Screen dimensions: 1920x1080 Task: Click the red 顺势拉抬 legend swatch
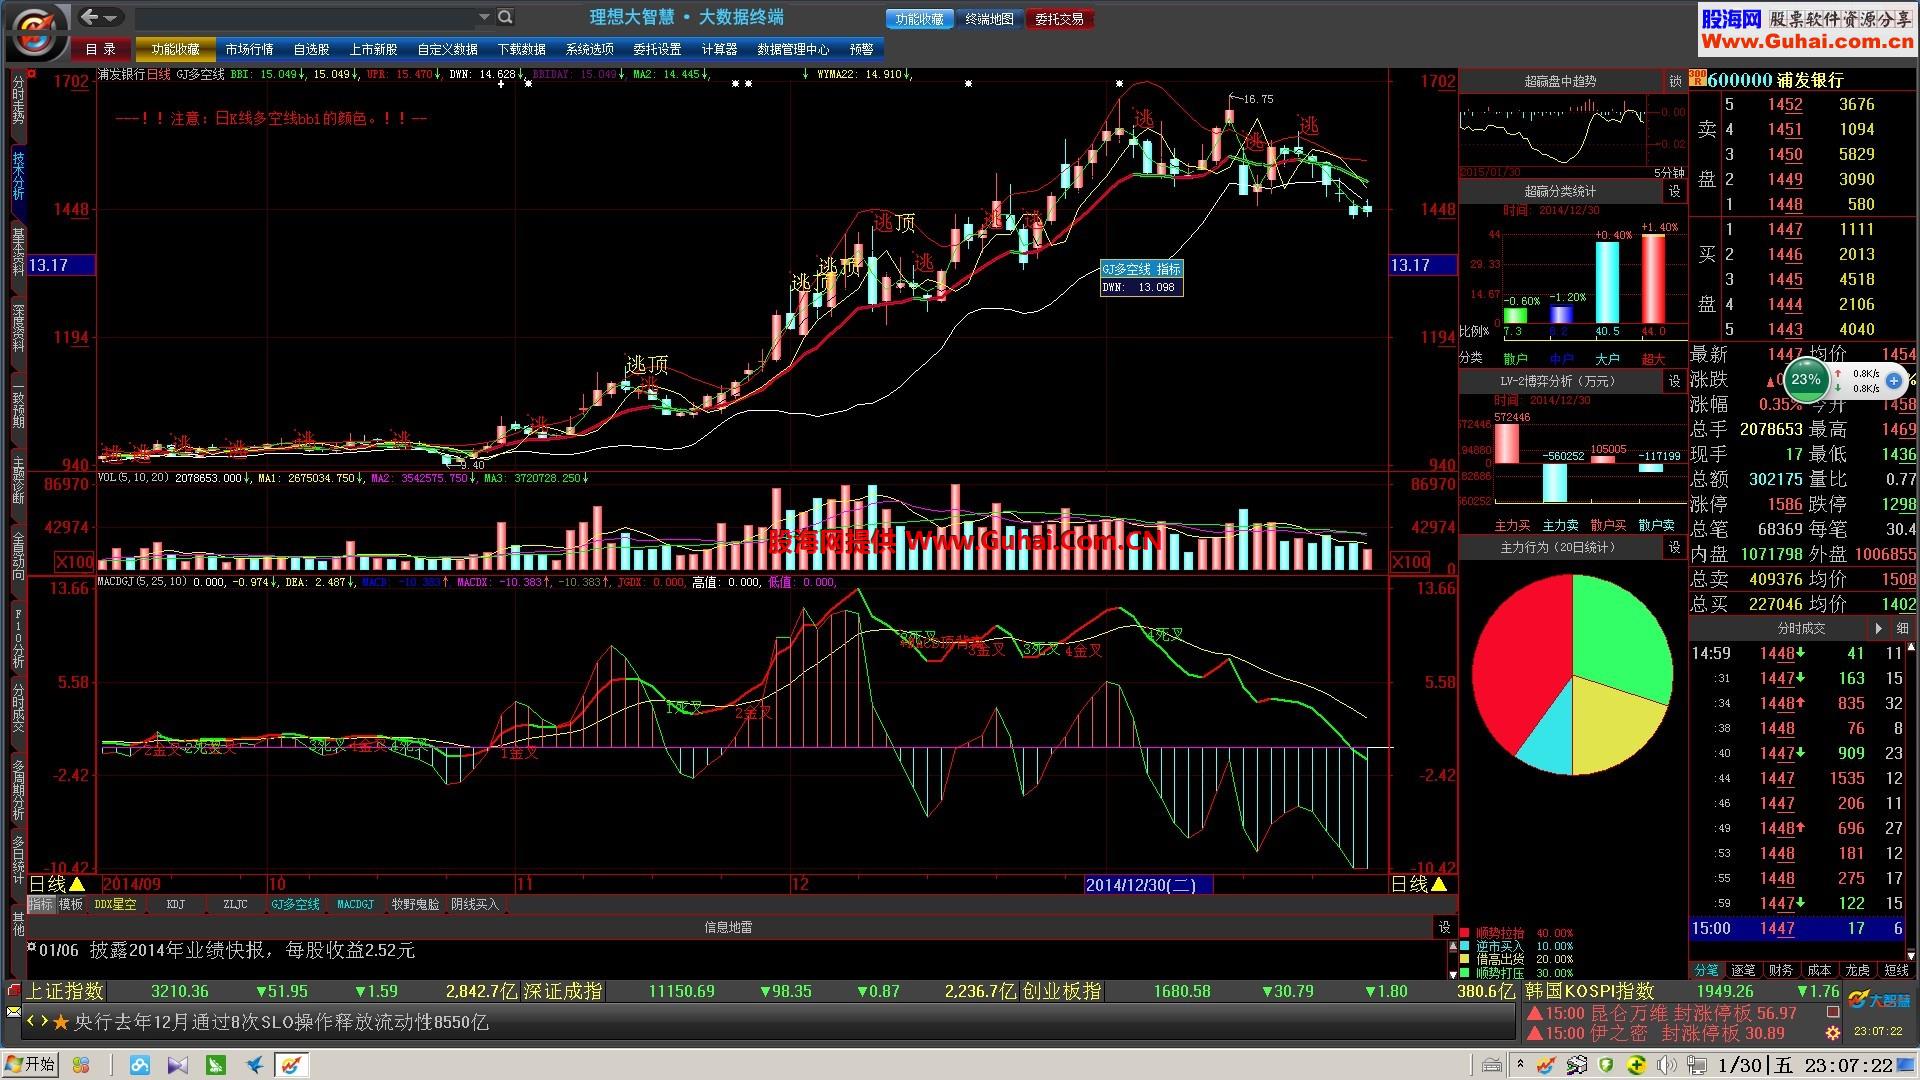point(1465,933)
